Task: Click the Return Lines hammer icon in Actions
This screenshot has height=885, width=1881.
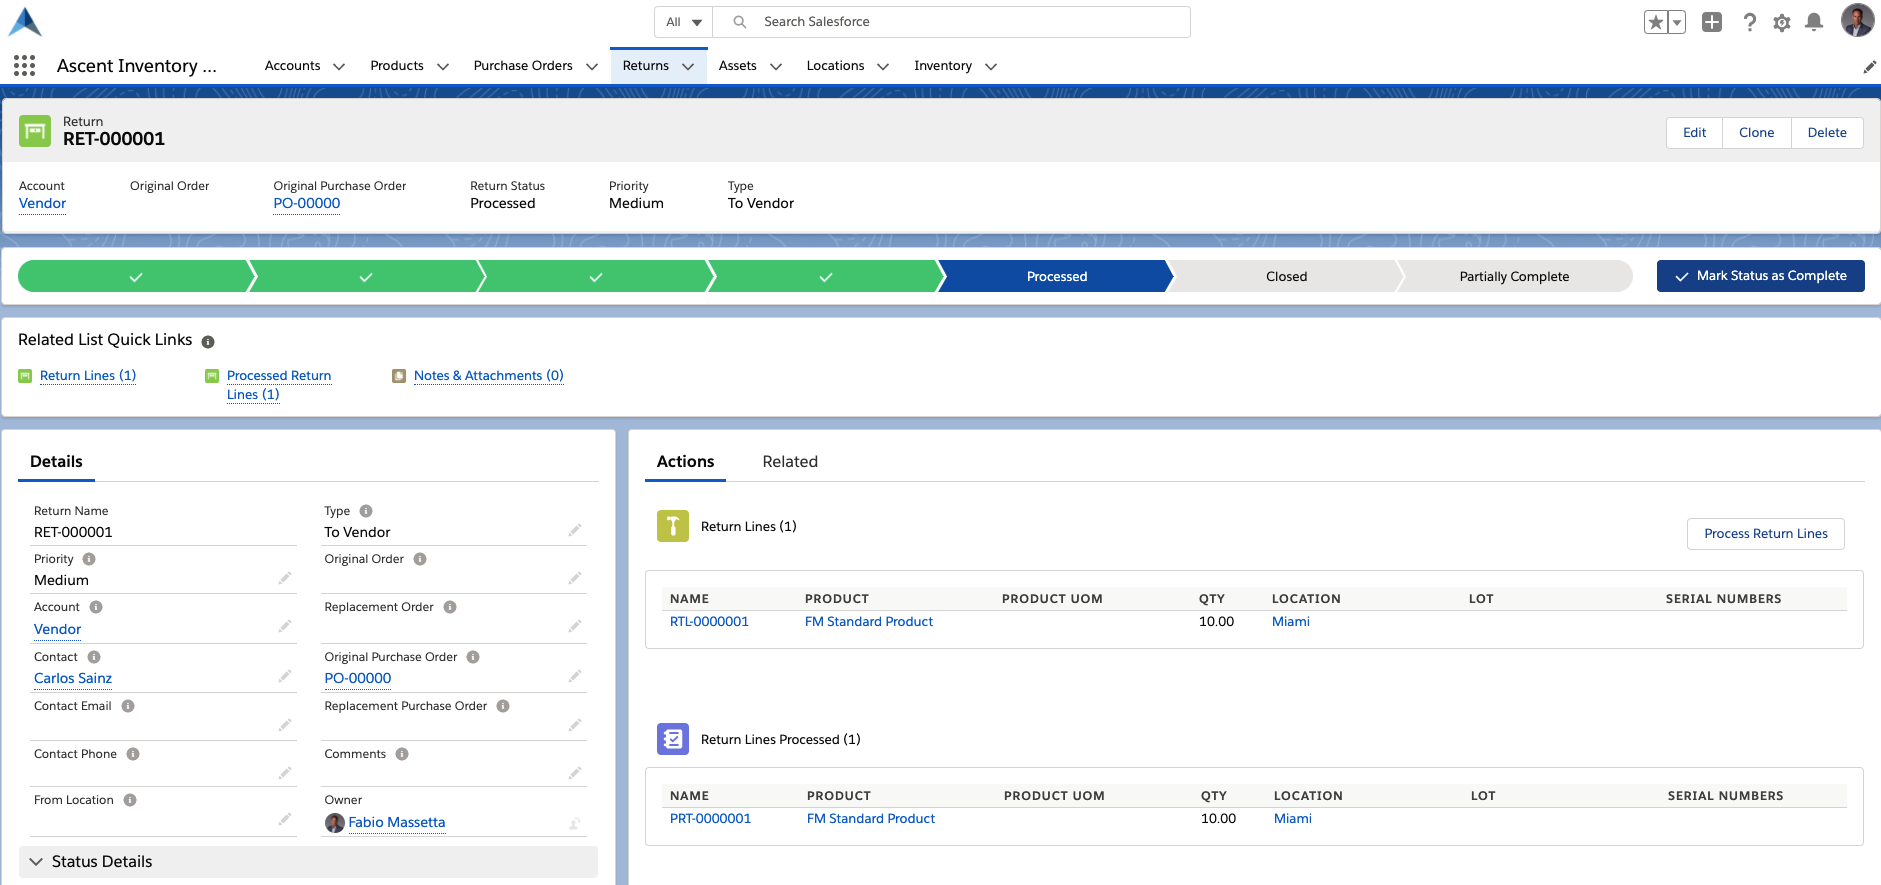Action: (x=673, y=526)
